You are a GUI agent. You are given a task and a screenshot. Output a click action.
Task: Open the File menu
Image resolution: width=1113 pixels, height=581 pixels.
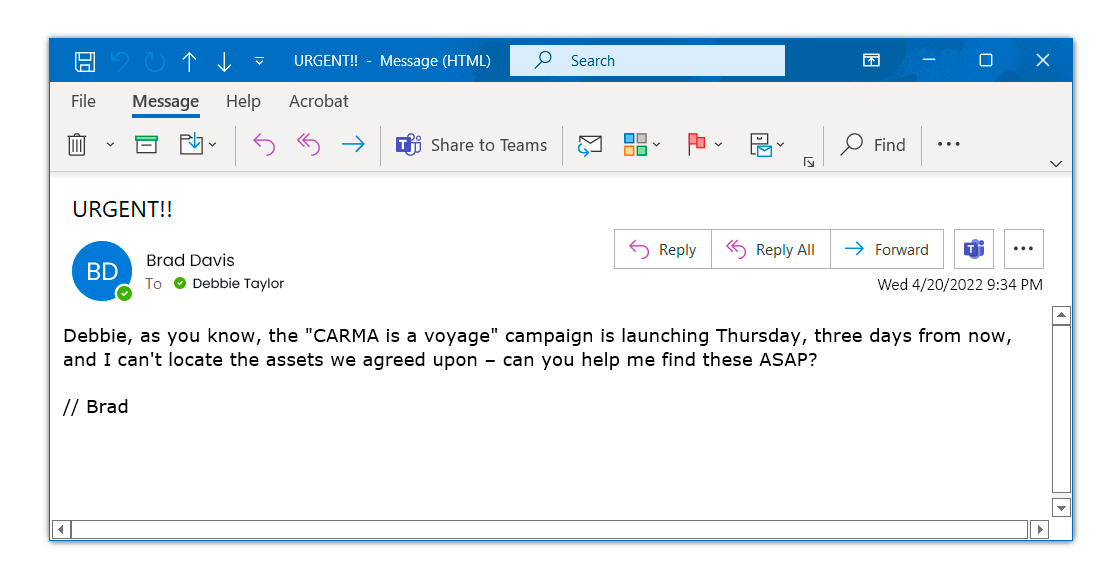83,101
